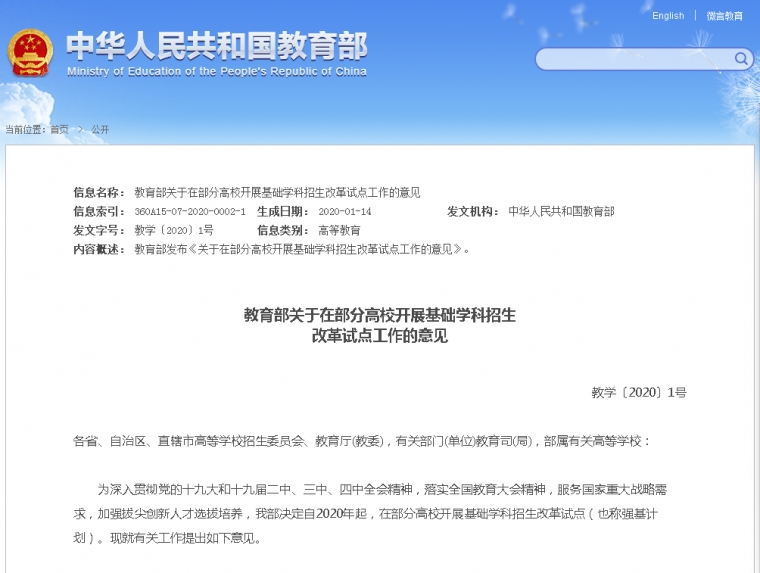Image resolution: width=760 pixels, height=573 pixels.
Task: Click the 内容概述 summary text
Action: [x=301, y=249]
